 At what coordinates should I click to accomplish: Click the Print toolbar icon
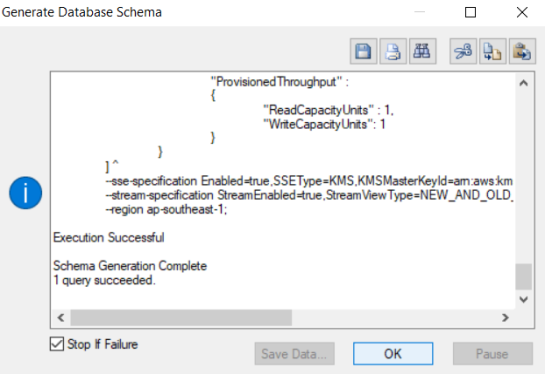click(393, 51)
